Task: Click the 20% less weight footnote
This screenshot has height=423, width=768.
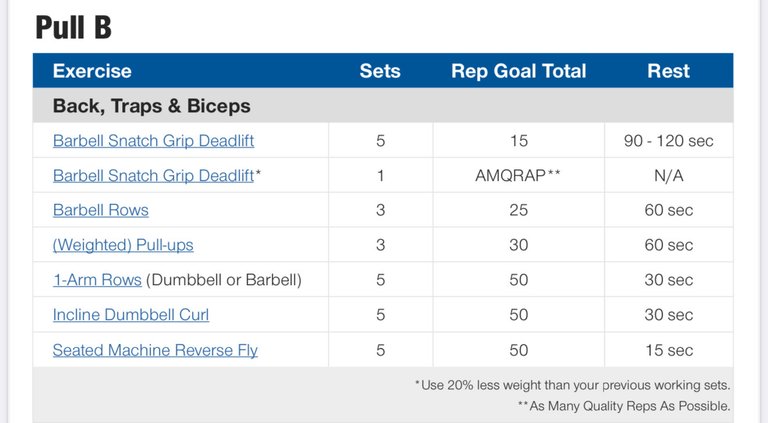Action: 573,385
